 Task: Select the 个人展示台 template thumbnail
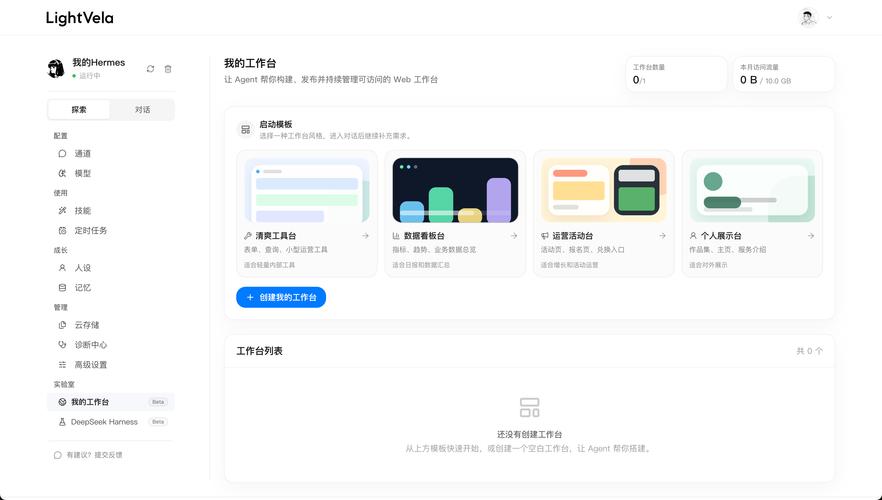[752, 190]
